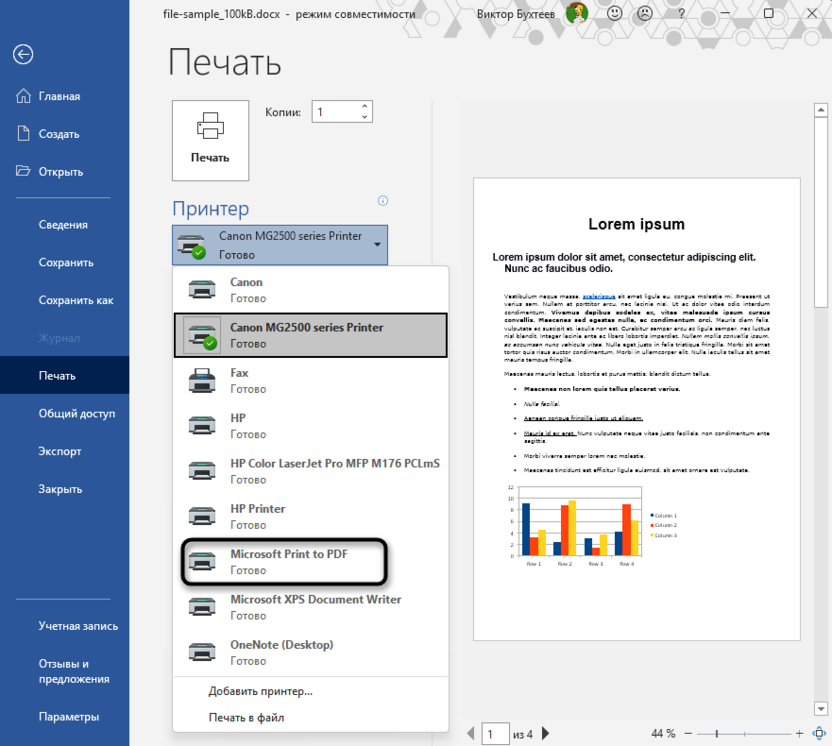
Task: Click the OneNote (Desktop) printer icon
Action: tap(202, 652)
